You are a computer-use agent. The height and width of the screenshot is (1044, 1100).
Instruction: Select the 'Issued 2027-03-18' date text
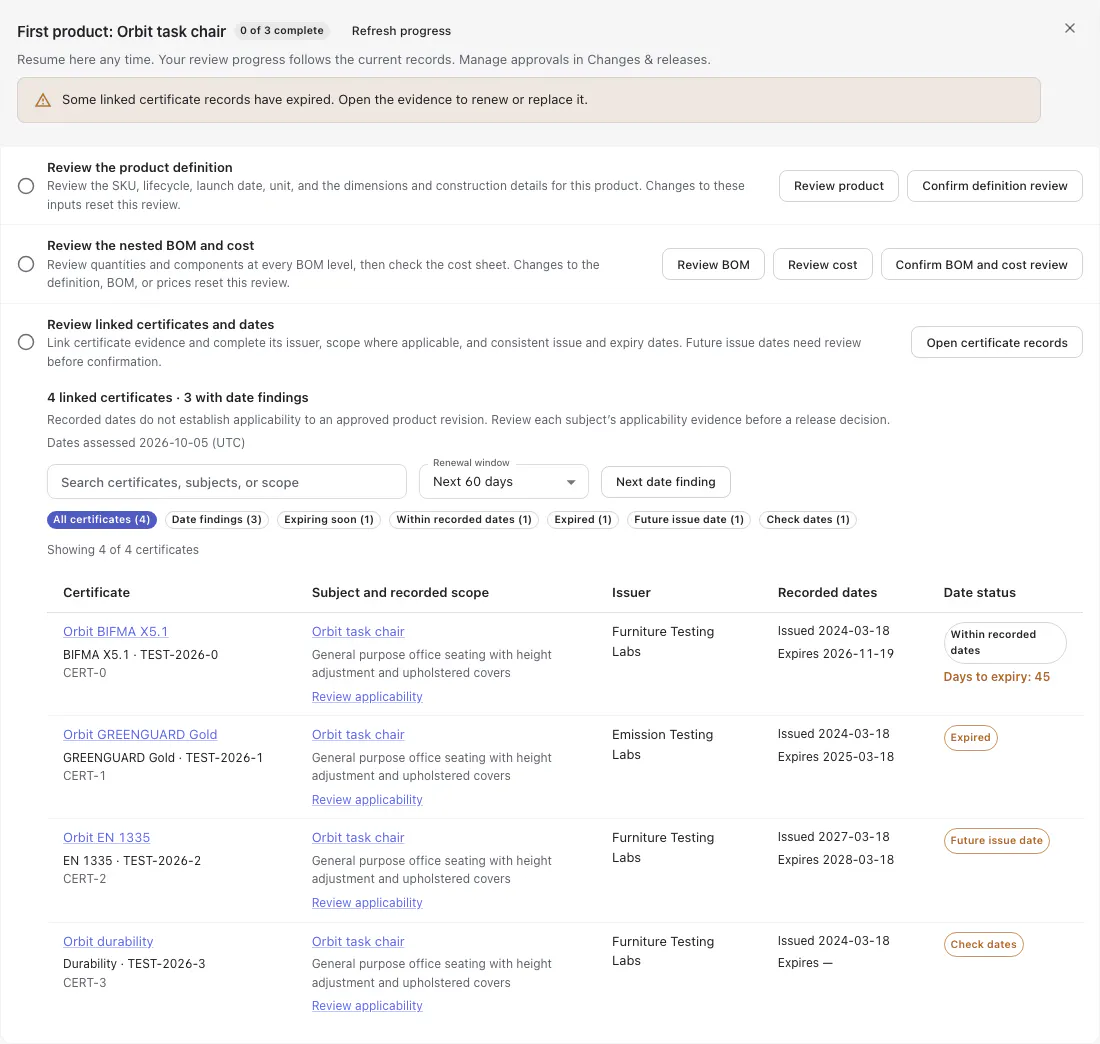(x=833, y=837)
